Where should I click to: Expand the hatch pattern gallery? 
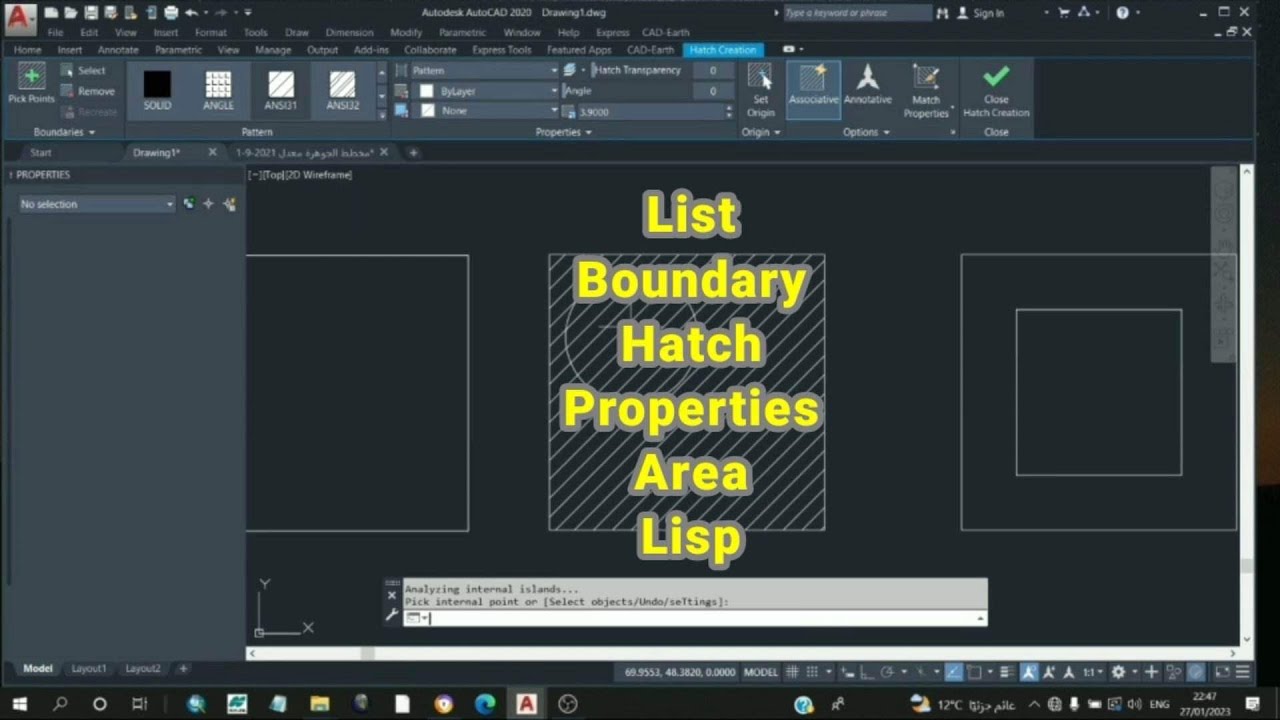pos(381,114)
